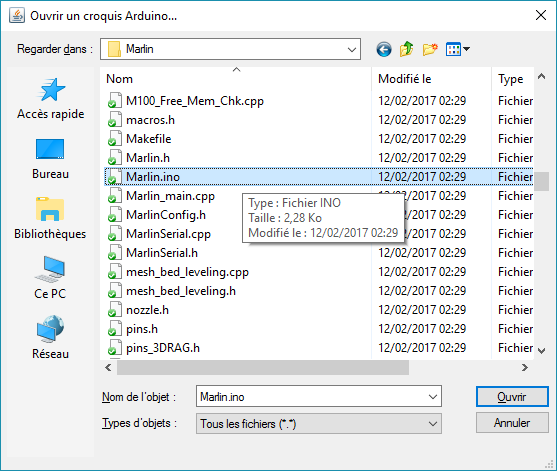Select the file name pins_3DRAG.h

(x=163, y=348)
